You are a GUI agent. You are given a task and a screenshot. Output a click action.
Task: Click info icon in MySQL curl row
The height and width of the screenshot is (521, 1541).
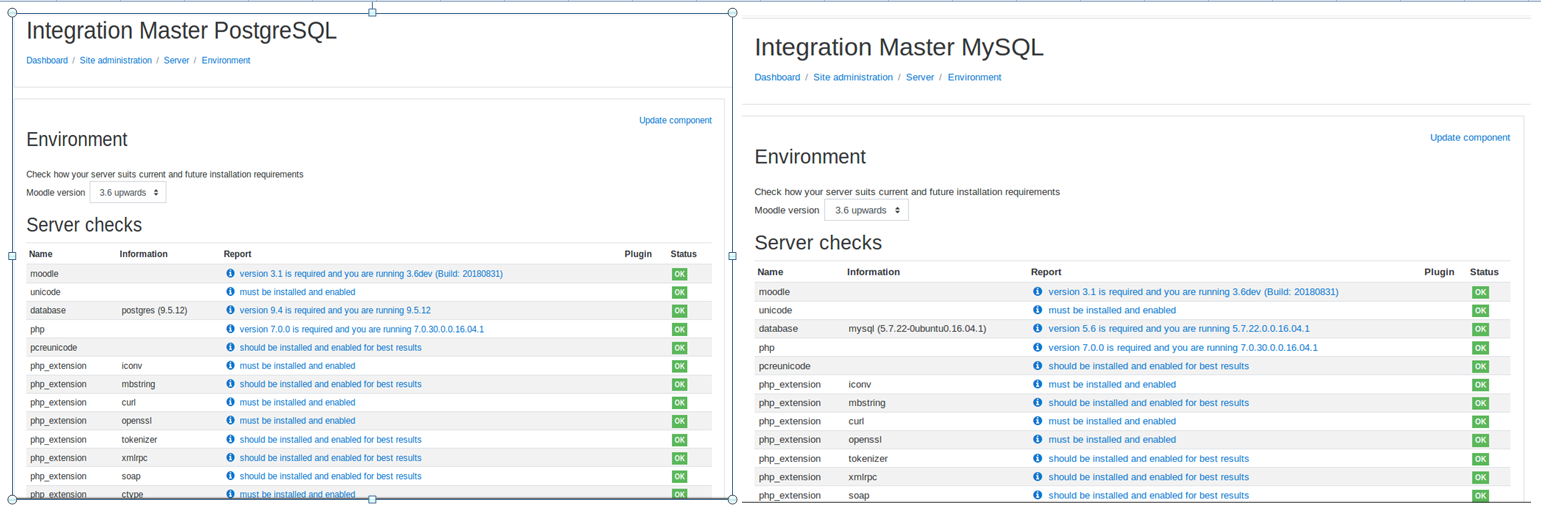tap(1038, 421)
